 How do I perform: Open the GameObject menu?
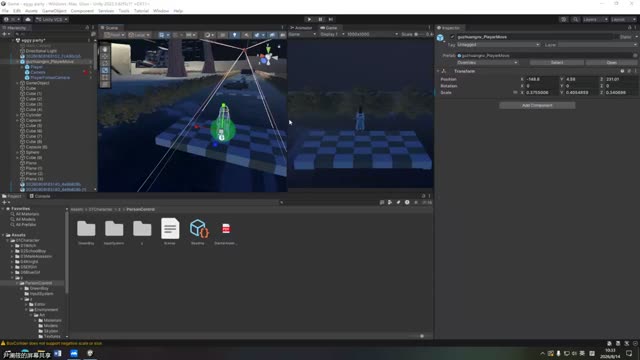[x=54, y=11]
